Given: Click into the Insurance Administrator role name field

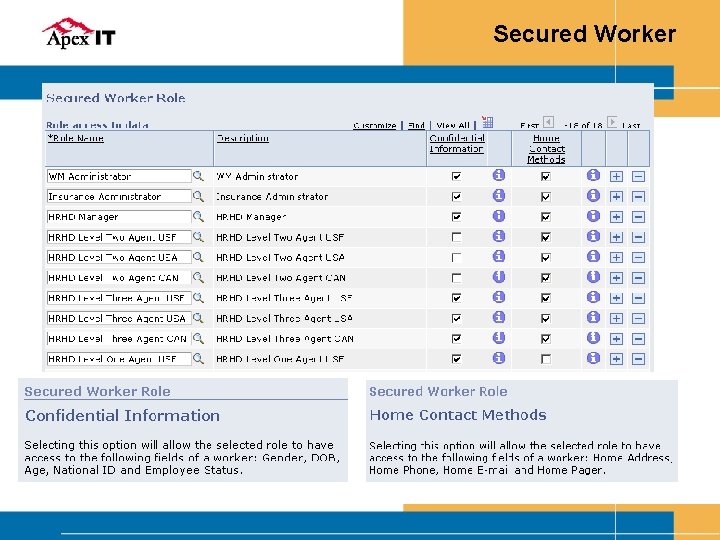Looking at the screenshot, I should coord(119,197).
